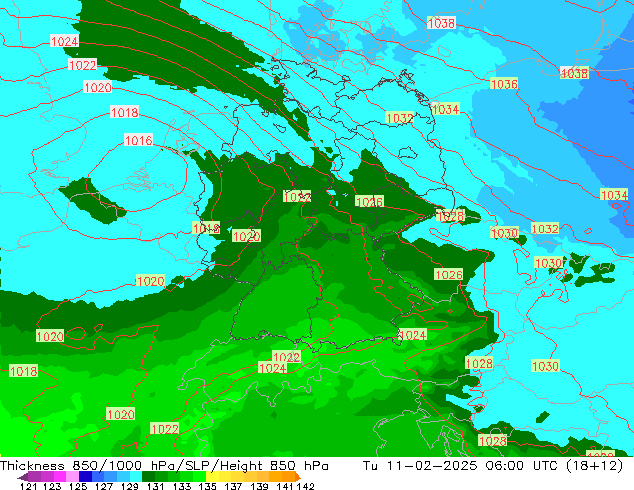
Task: Click the legend value 131
Action: 155,486
